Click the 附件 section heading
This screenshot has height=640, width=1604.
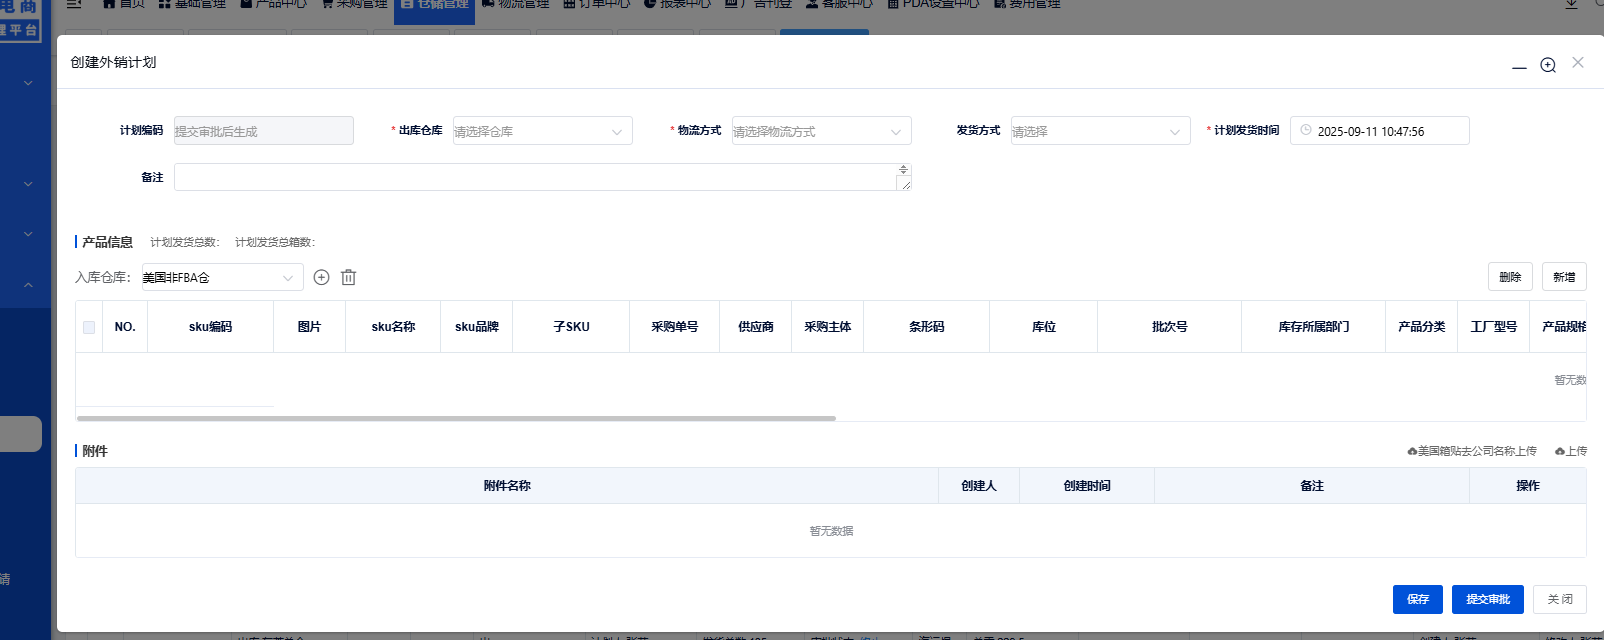tap(95, 451)
